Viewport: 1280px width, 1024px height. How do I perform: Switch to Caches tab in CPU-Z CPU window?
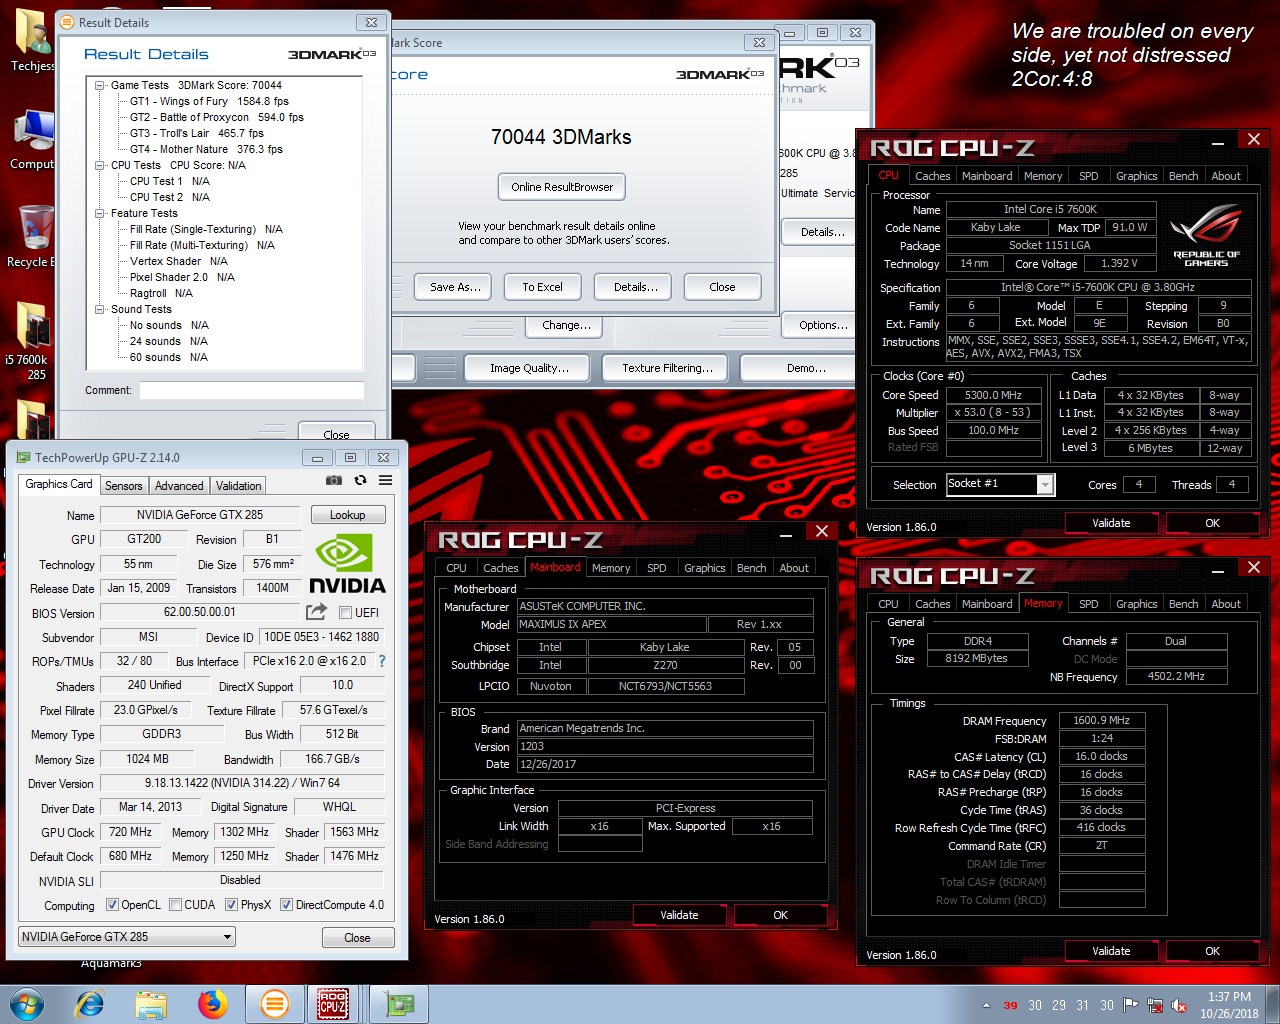pyautogui.click(x=933, y=176)
